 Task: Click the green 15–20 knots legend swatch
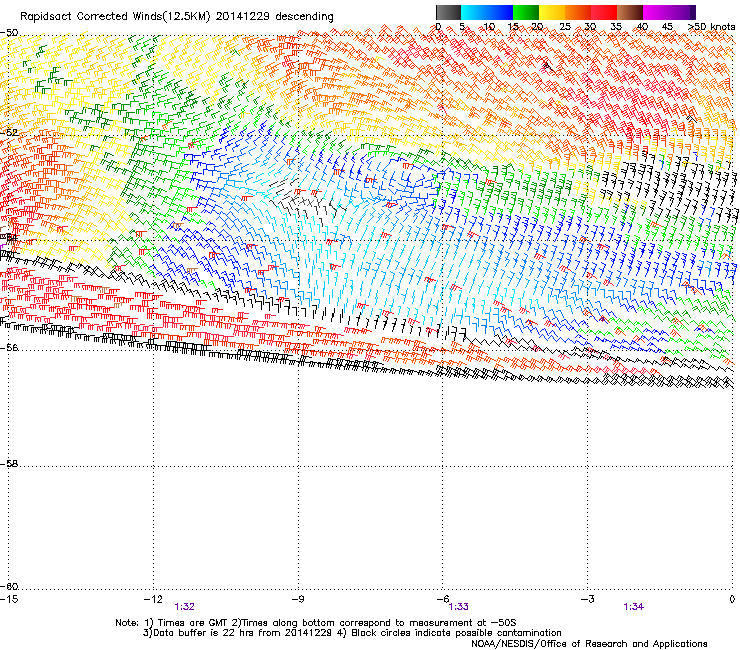(526, 12)
